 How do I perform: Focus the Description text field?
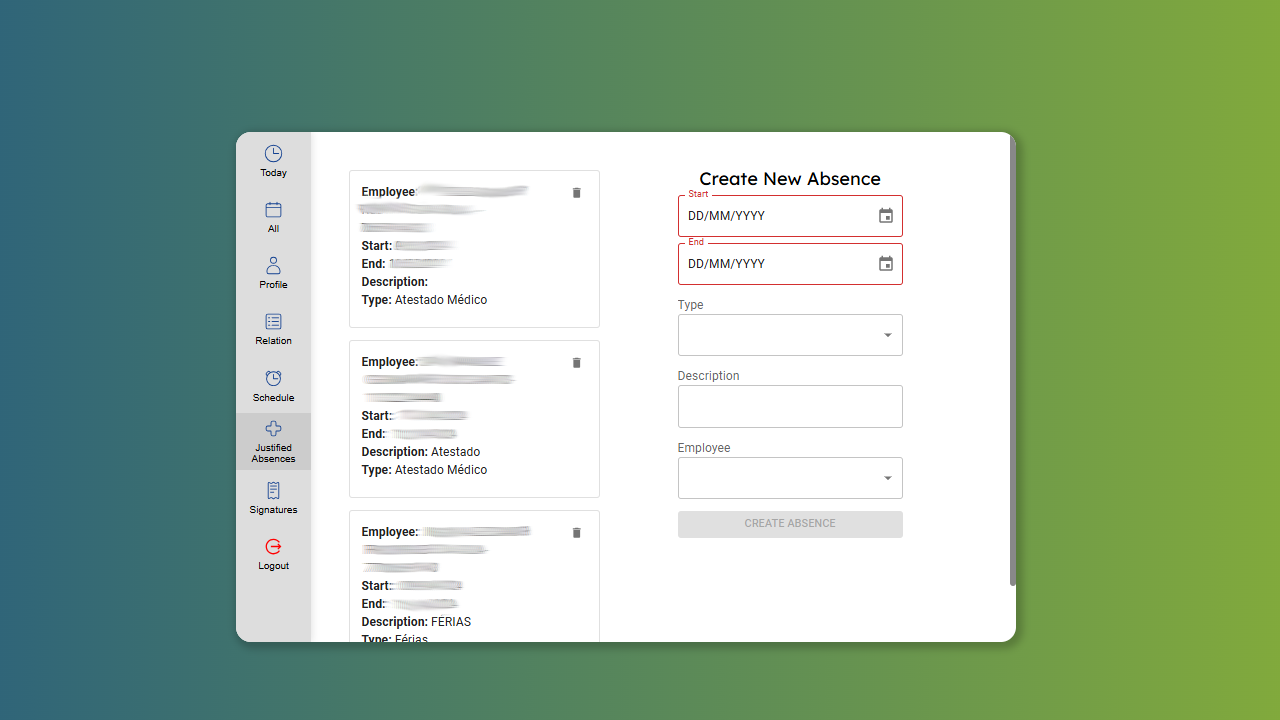point(789,407)
